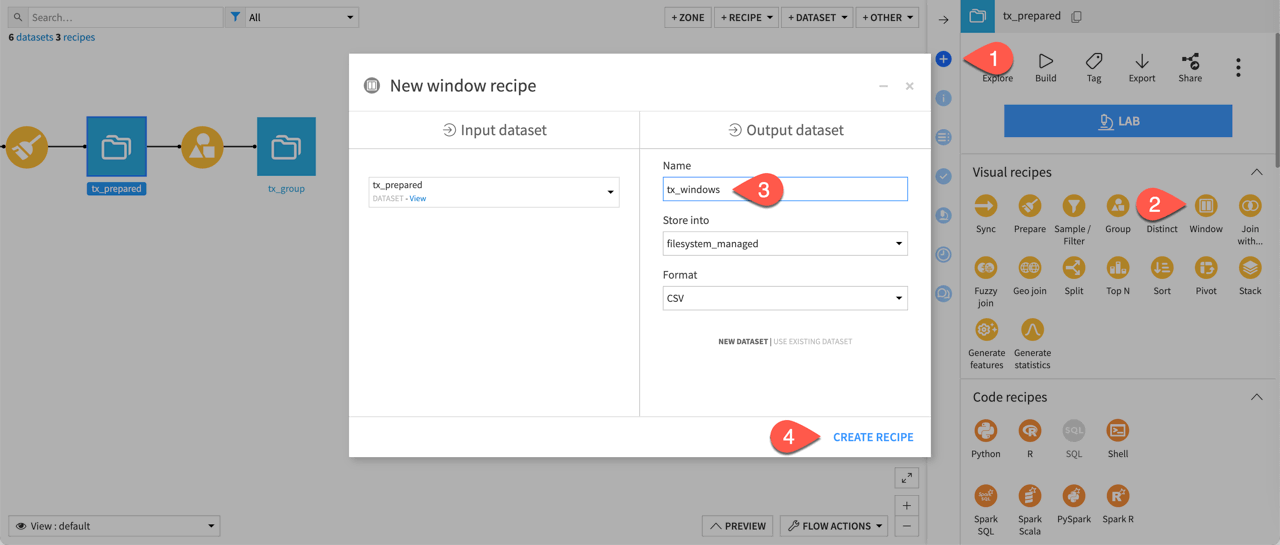Click the zoom in plus button
The height and width of the screenshot is (545, 1280).
(906, 506)
